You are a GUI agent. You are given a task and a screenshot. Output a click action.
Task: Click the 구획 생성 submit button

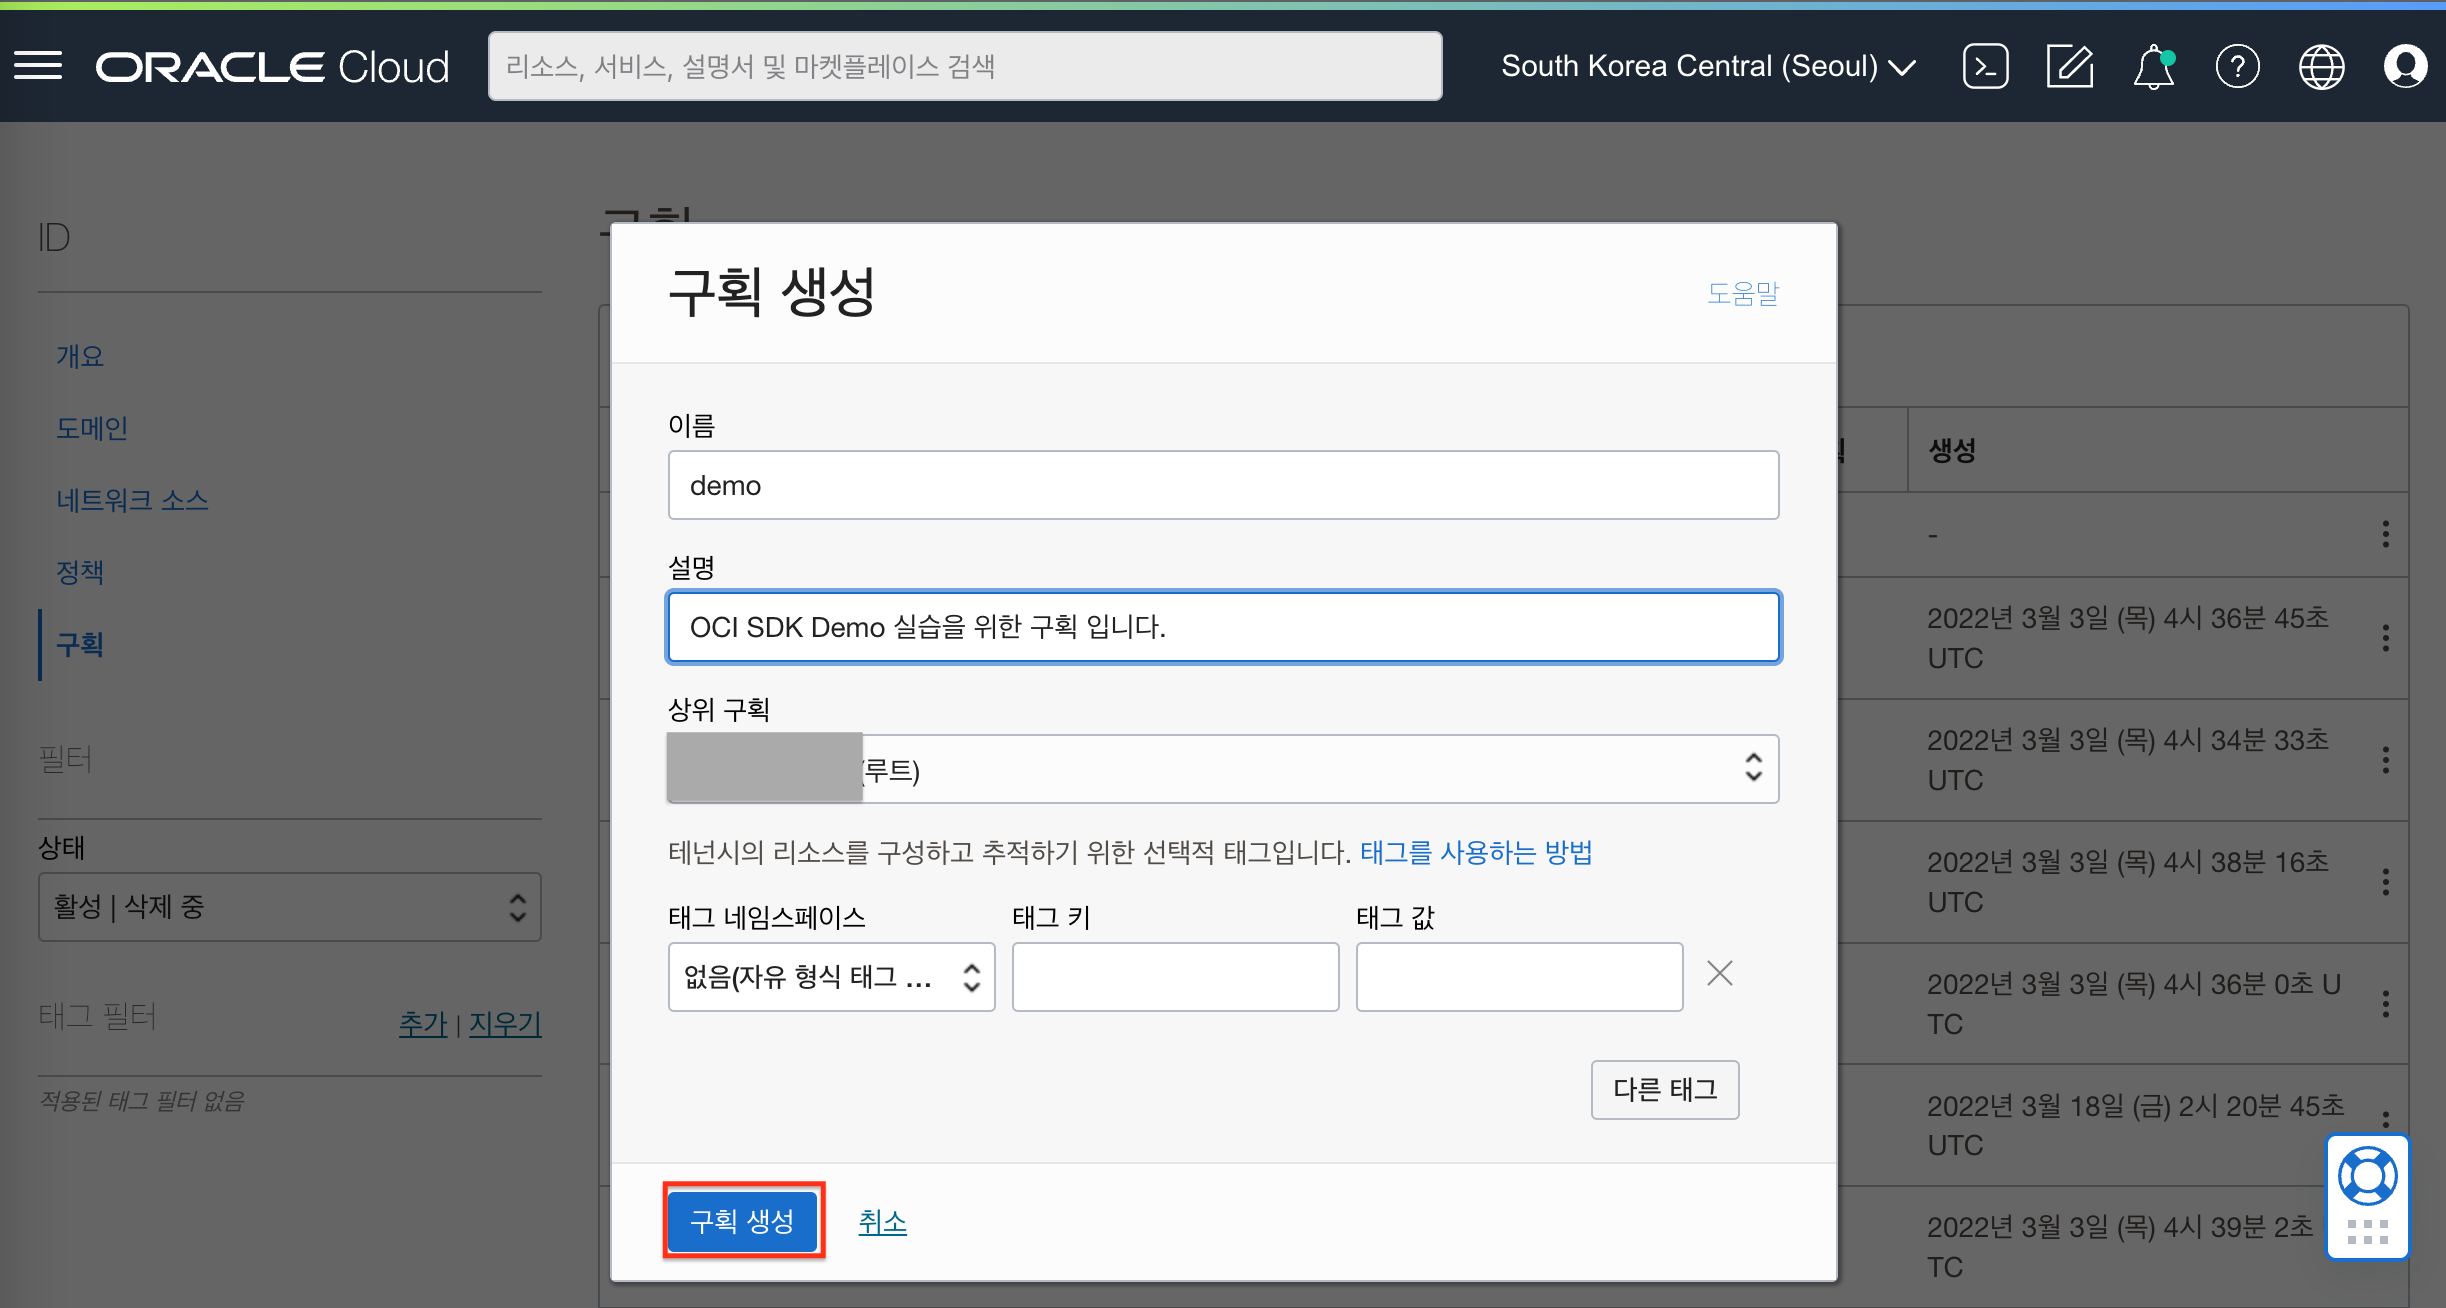pos(743,1220)
